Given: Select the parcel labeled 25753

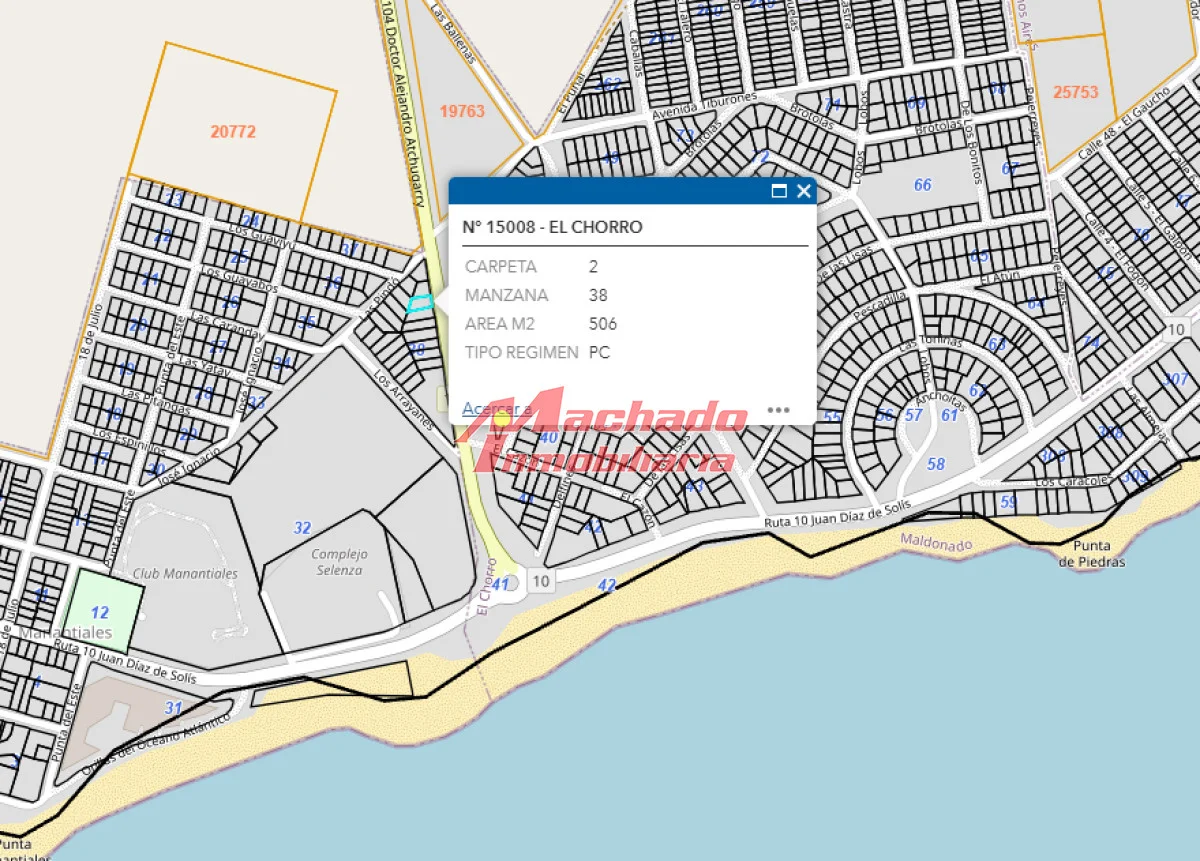Looking at the screenshot, I should (x=1075, y=91).
